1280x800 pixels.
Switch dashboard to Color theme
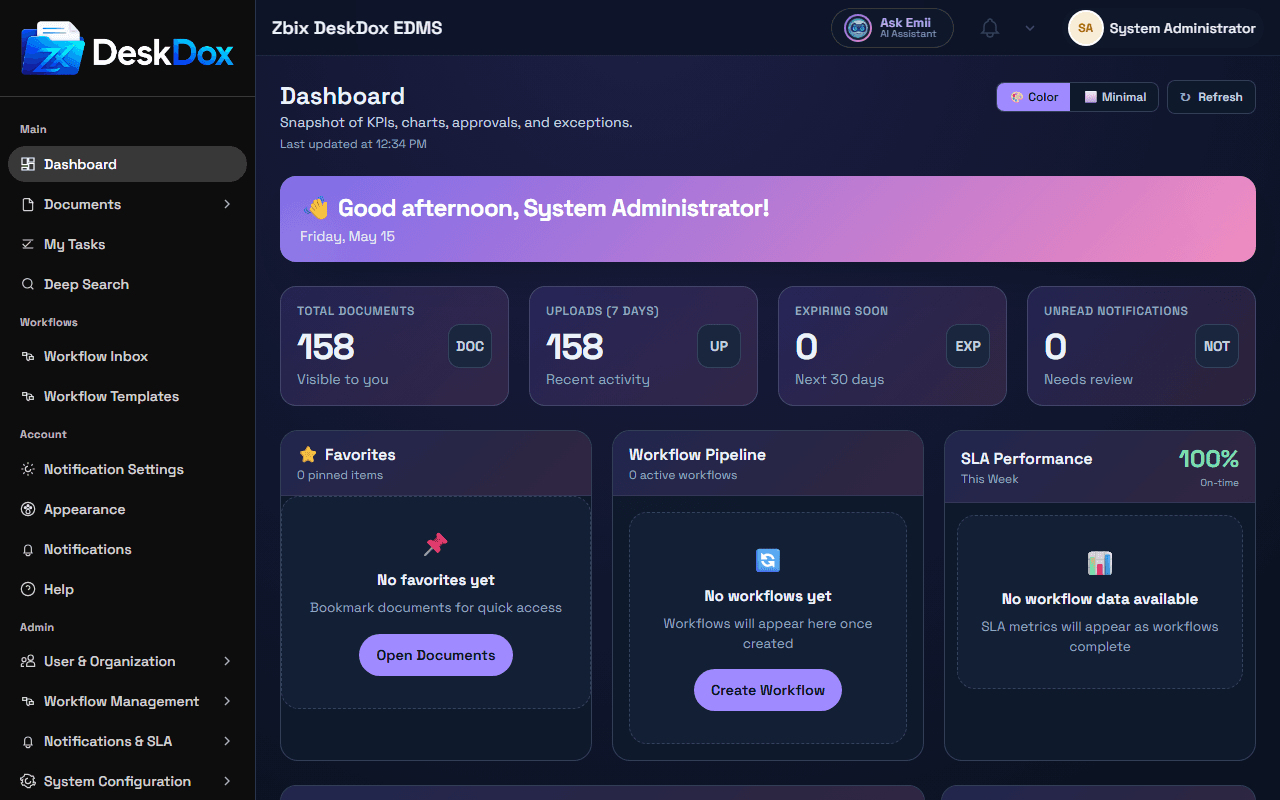[x=1034, y=97]
